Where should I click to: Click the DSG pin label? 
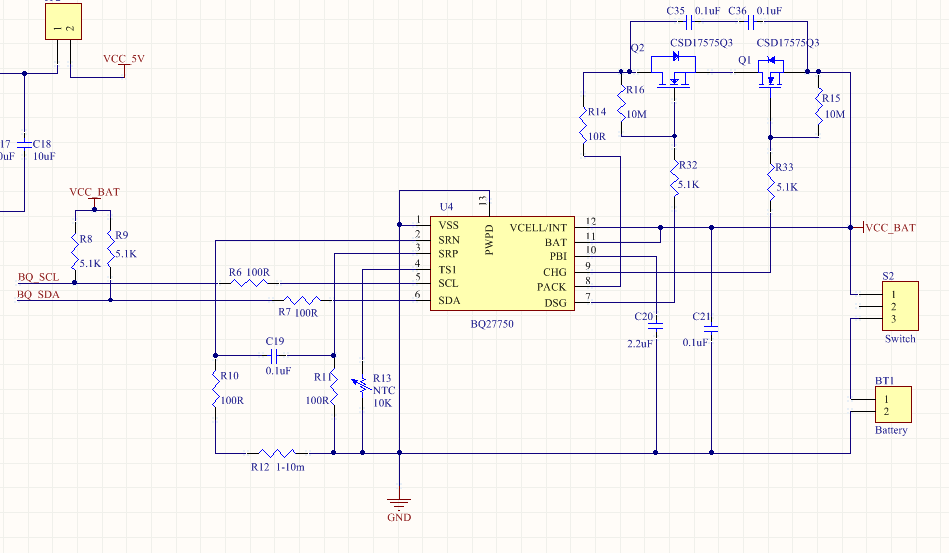point(556,303)
